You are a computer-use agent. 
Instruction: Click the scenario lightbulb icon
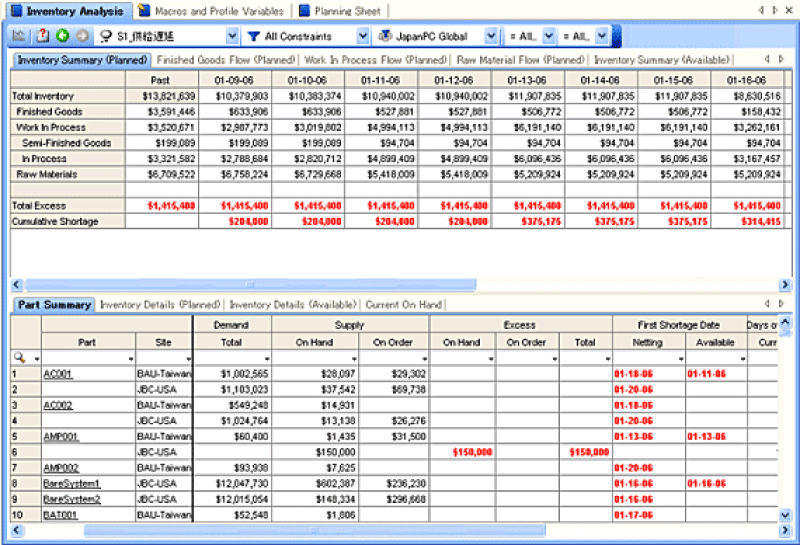click(106, 36)
